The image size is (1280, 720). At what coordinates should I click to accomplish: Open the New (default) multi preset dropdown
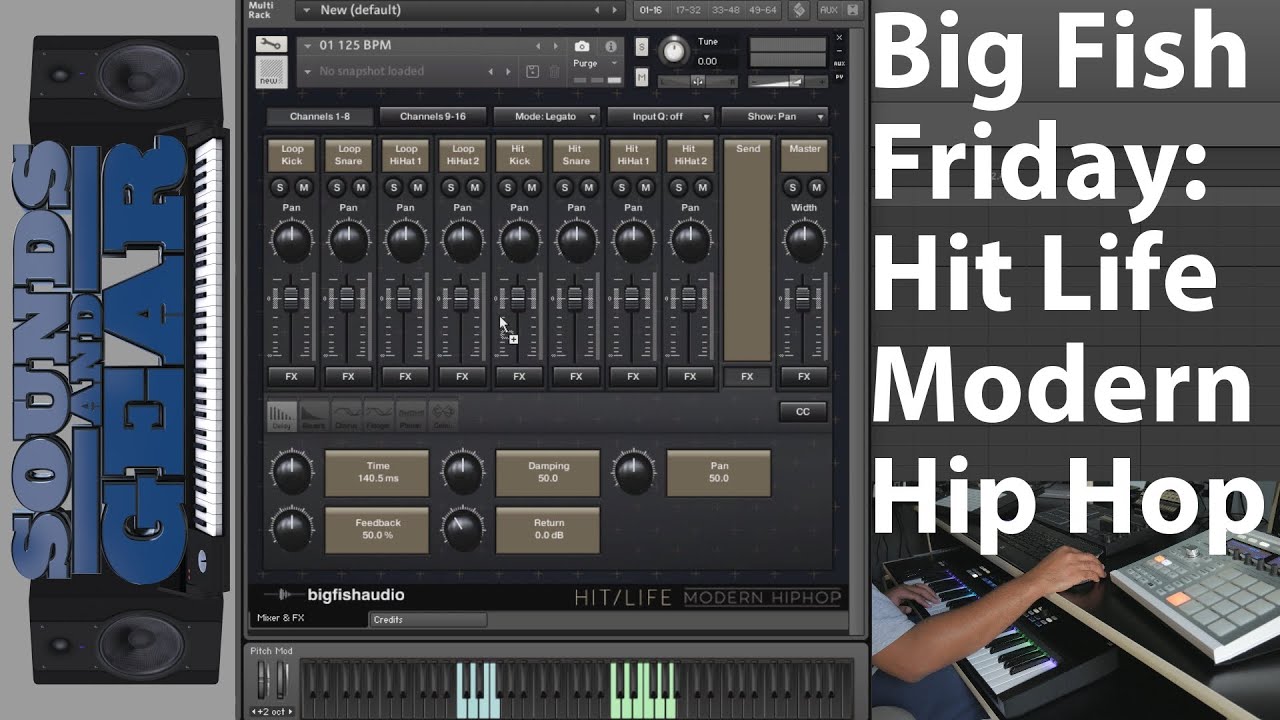pyautogui.click(x=460, y=10)
